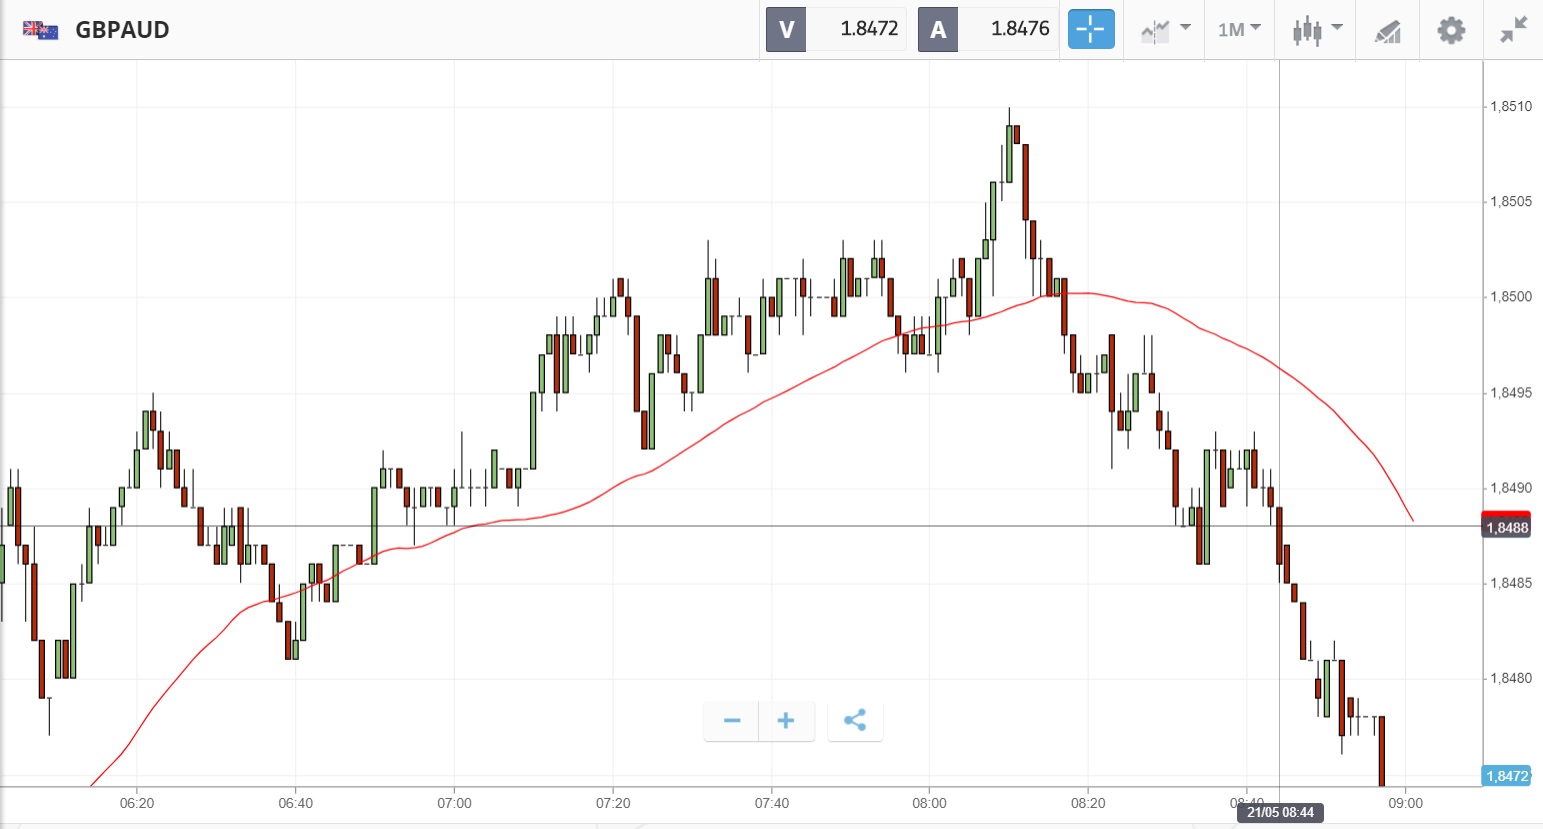The width and height of the screenshot is (1543, 829).
Task: Zoom out the chart with minus
Action: [x=732, y=720]
